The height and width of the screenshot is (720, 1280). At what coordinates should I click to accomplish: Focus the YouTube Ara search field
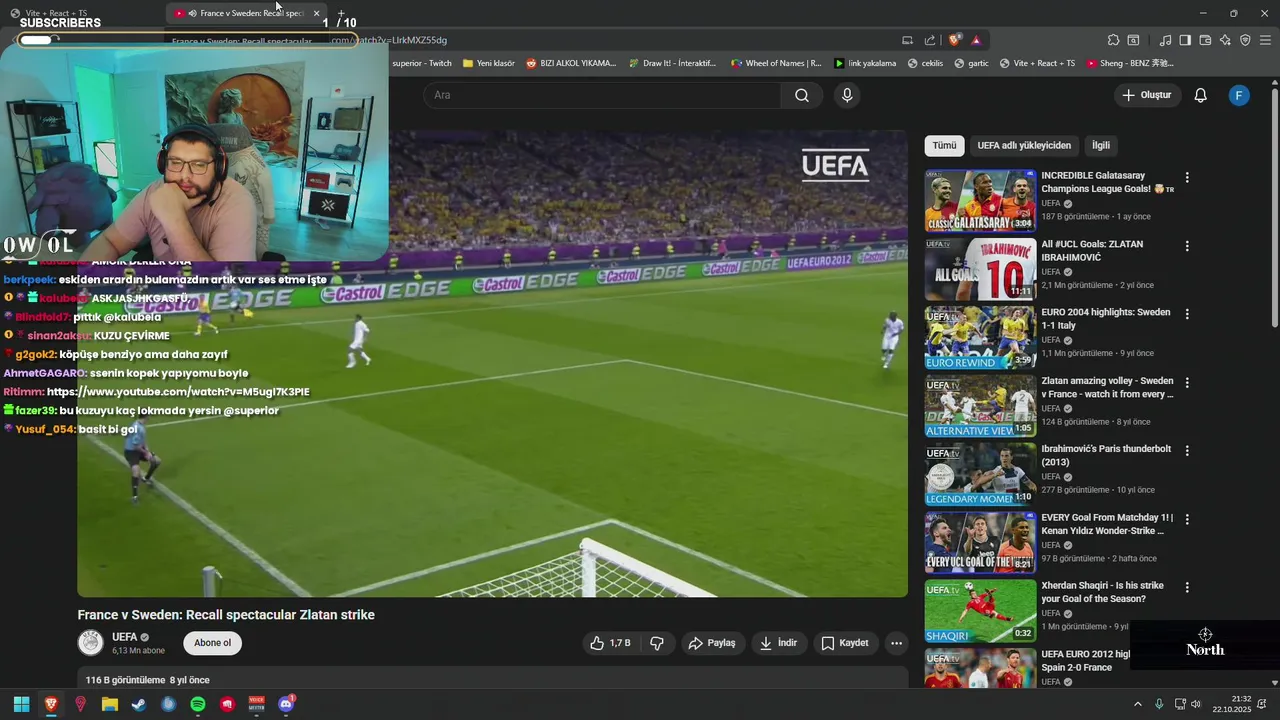[602, 95]
